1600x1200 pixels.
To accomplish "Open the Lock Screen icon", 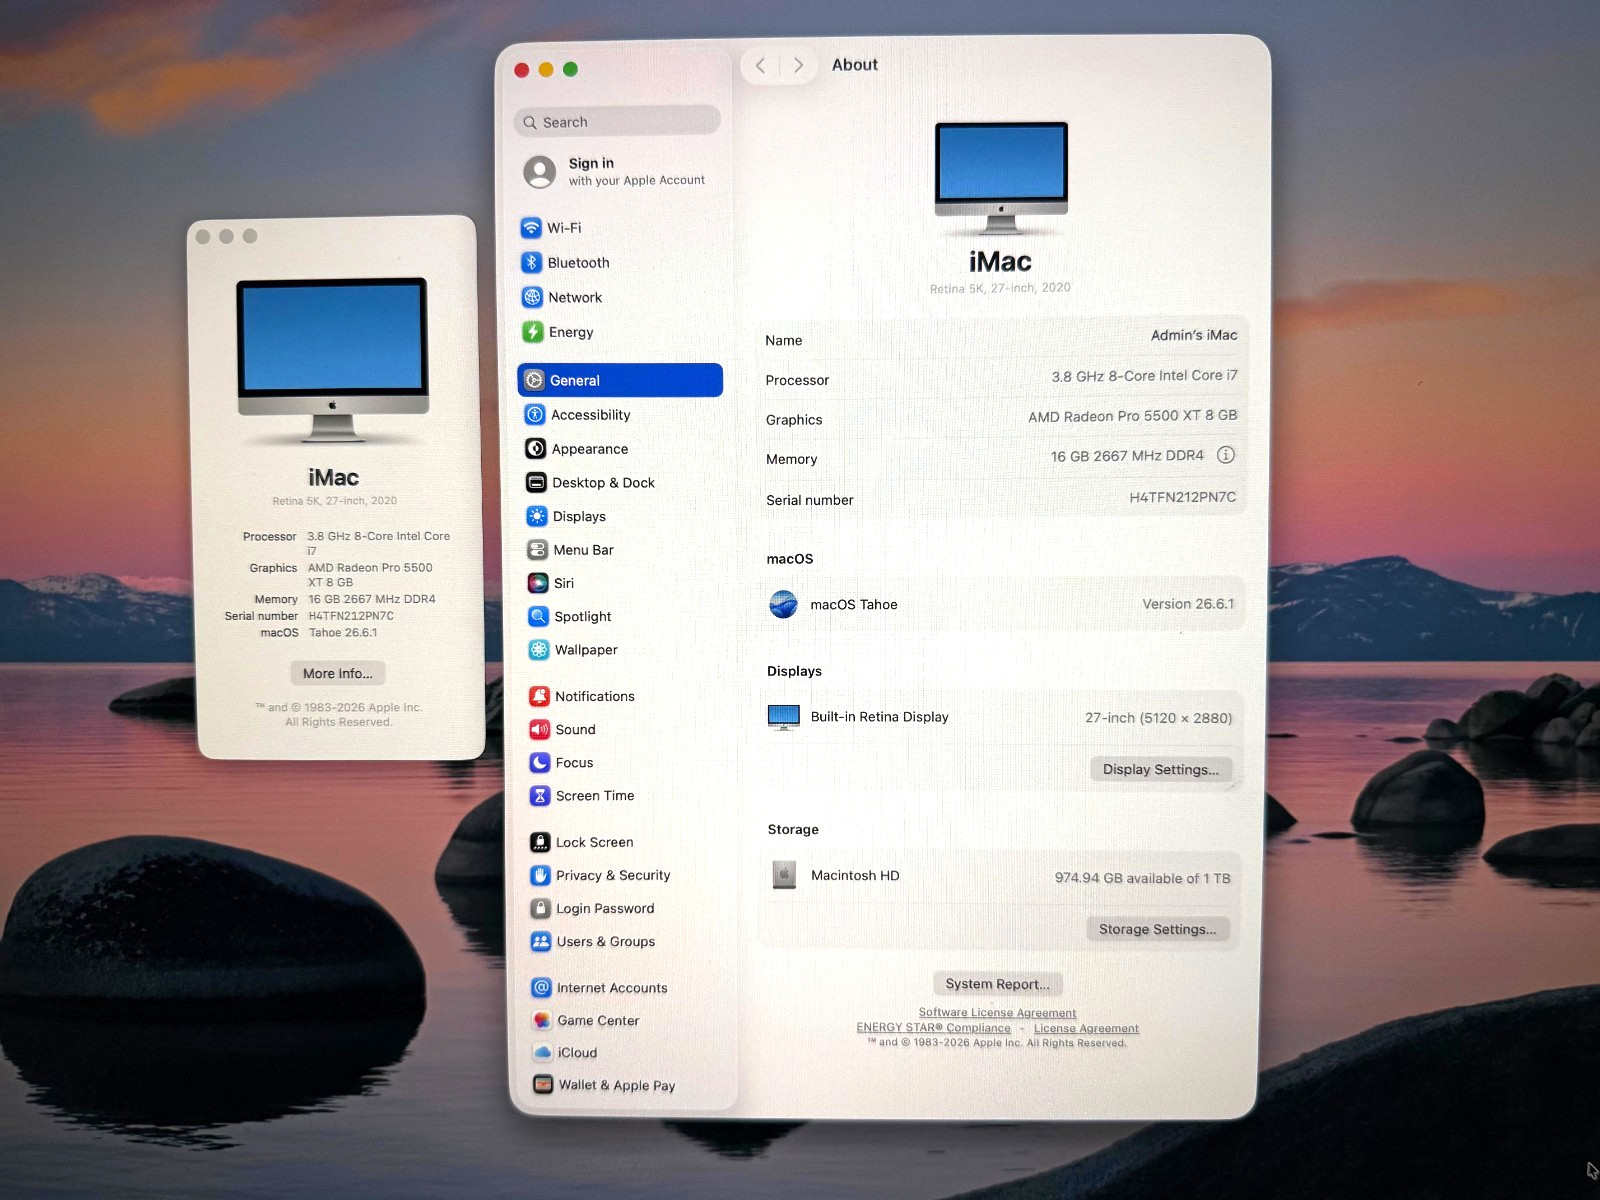I will pyautogui.click(x=540, y=842).
